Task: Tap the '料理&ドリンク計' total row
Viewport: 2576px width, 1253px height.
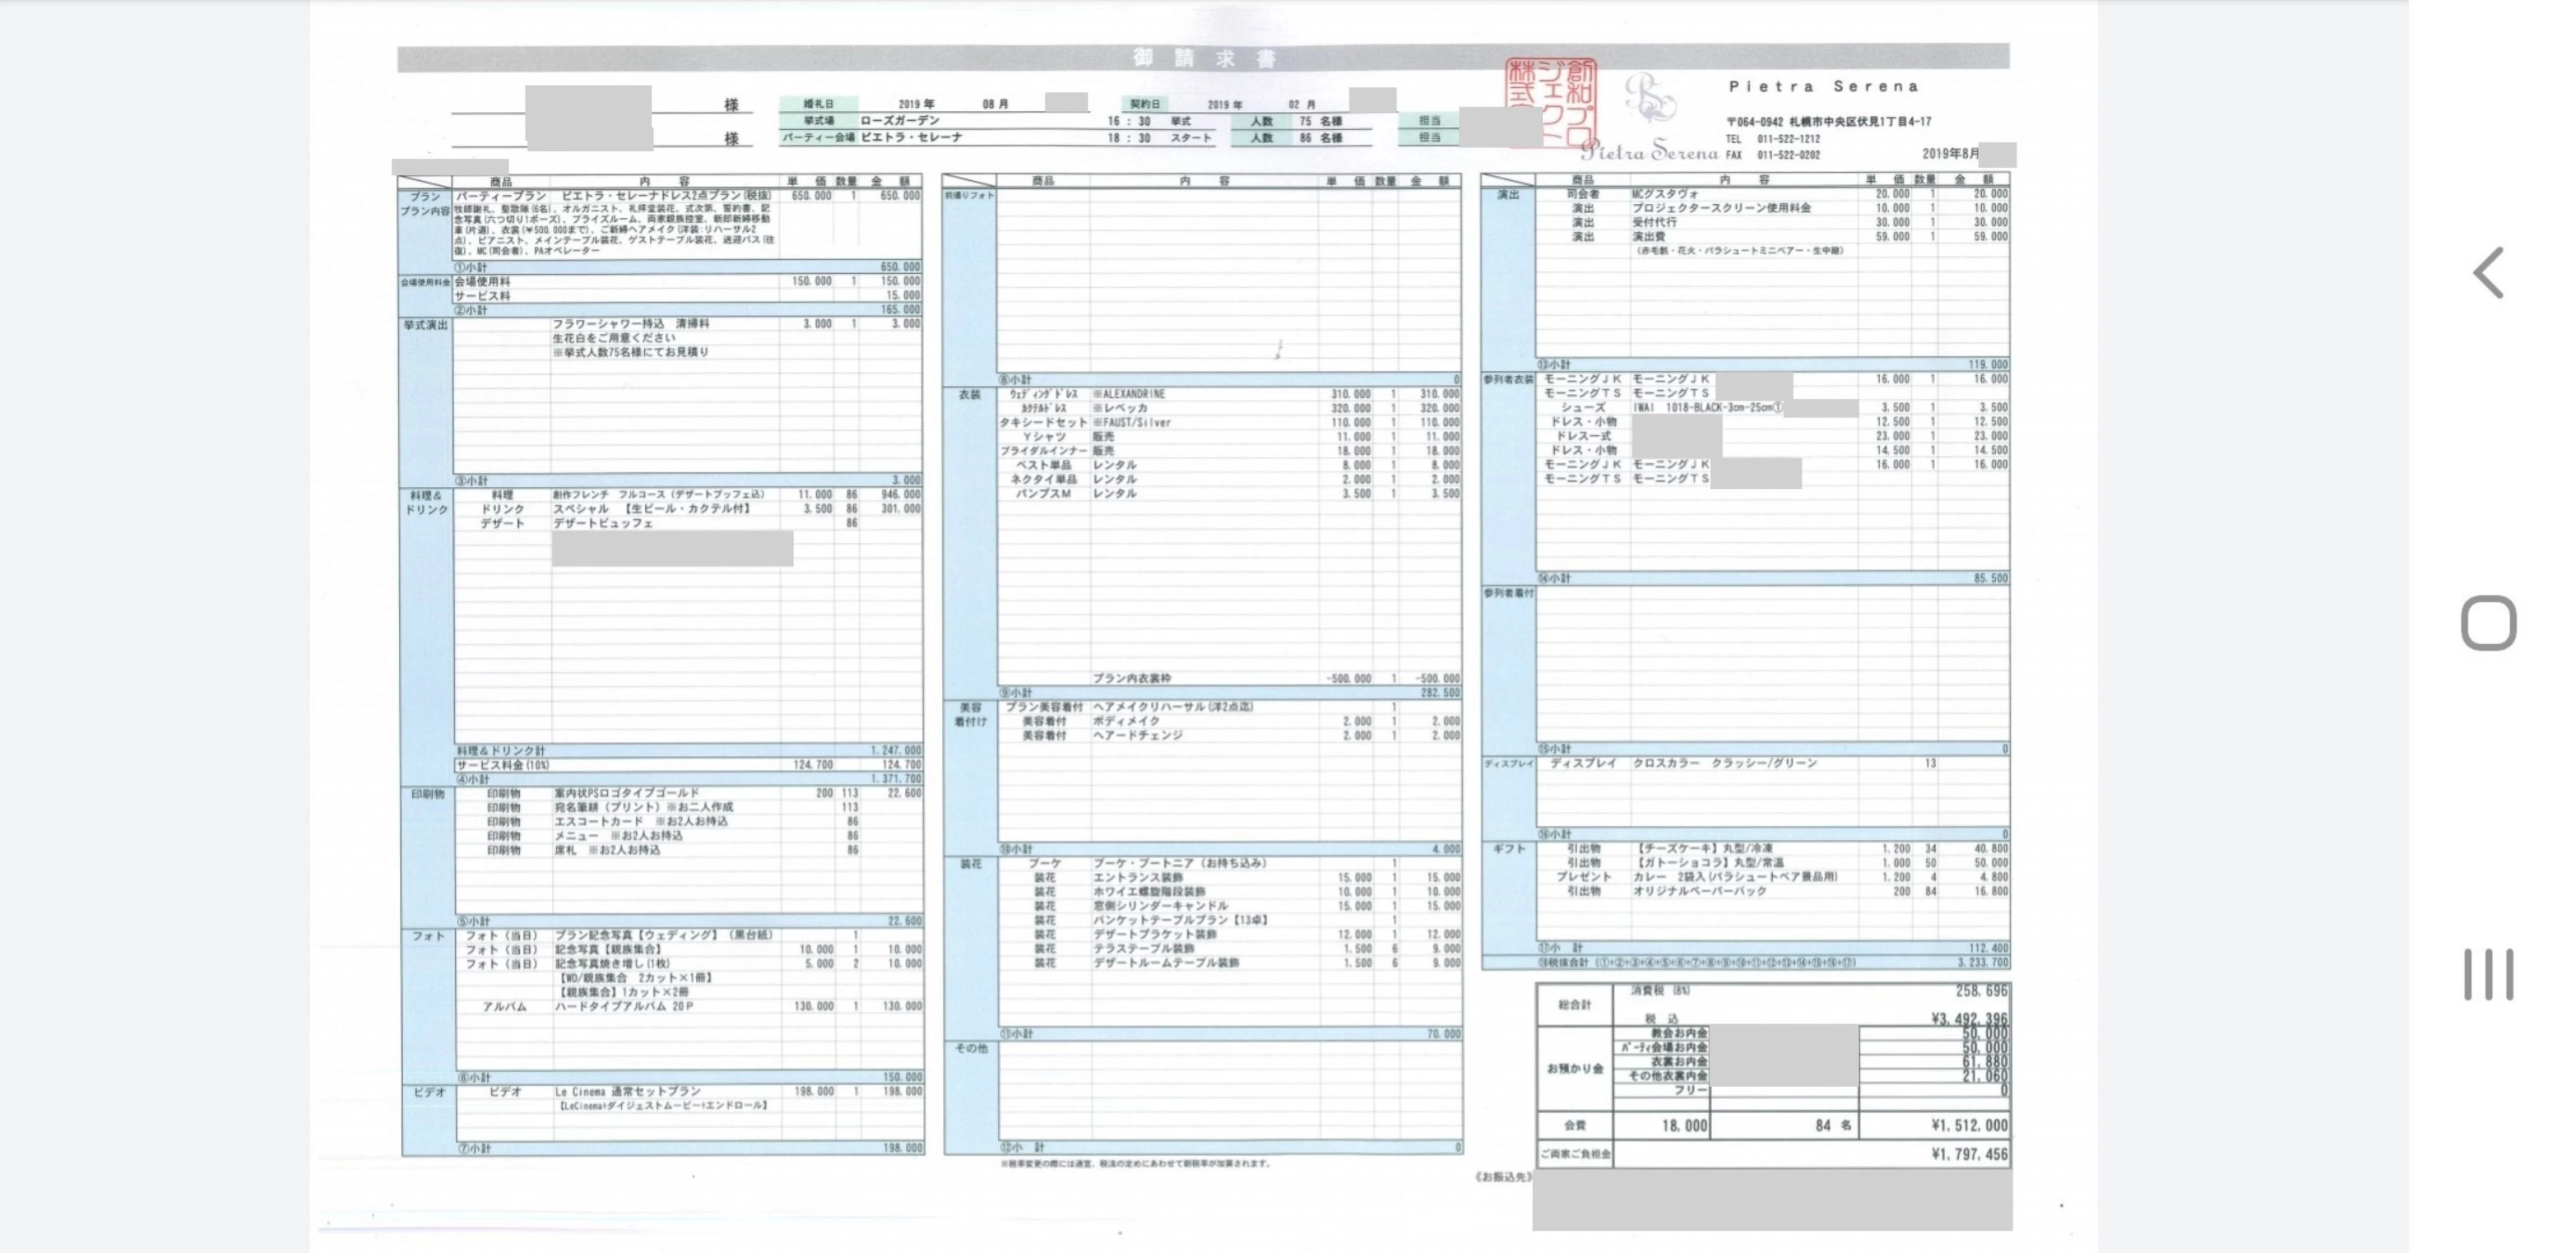Action: point(688,750)
